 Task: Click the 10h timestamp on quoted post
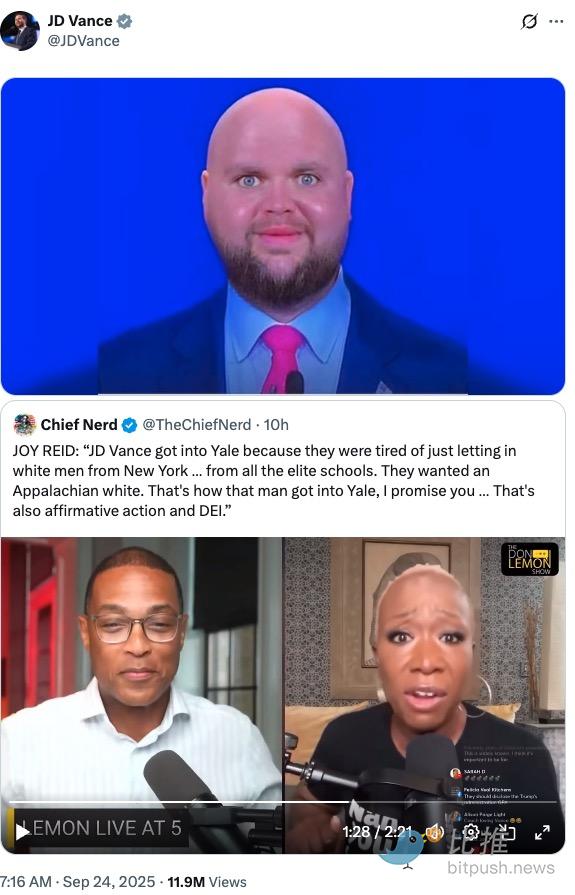click(x=276, y=425)
